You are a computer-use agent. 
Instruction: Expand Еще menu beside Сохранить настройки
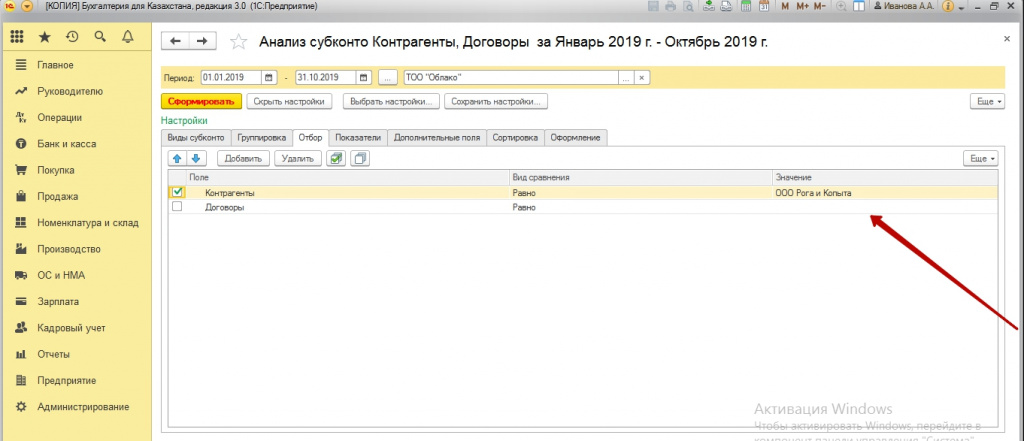[986, 101]
